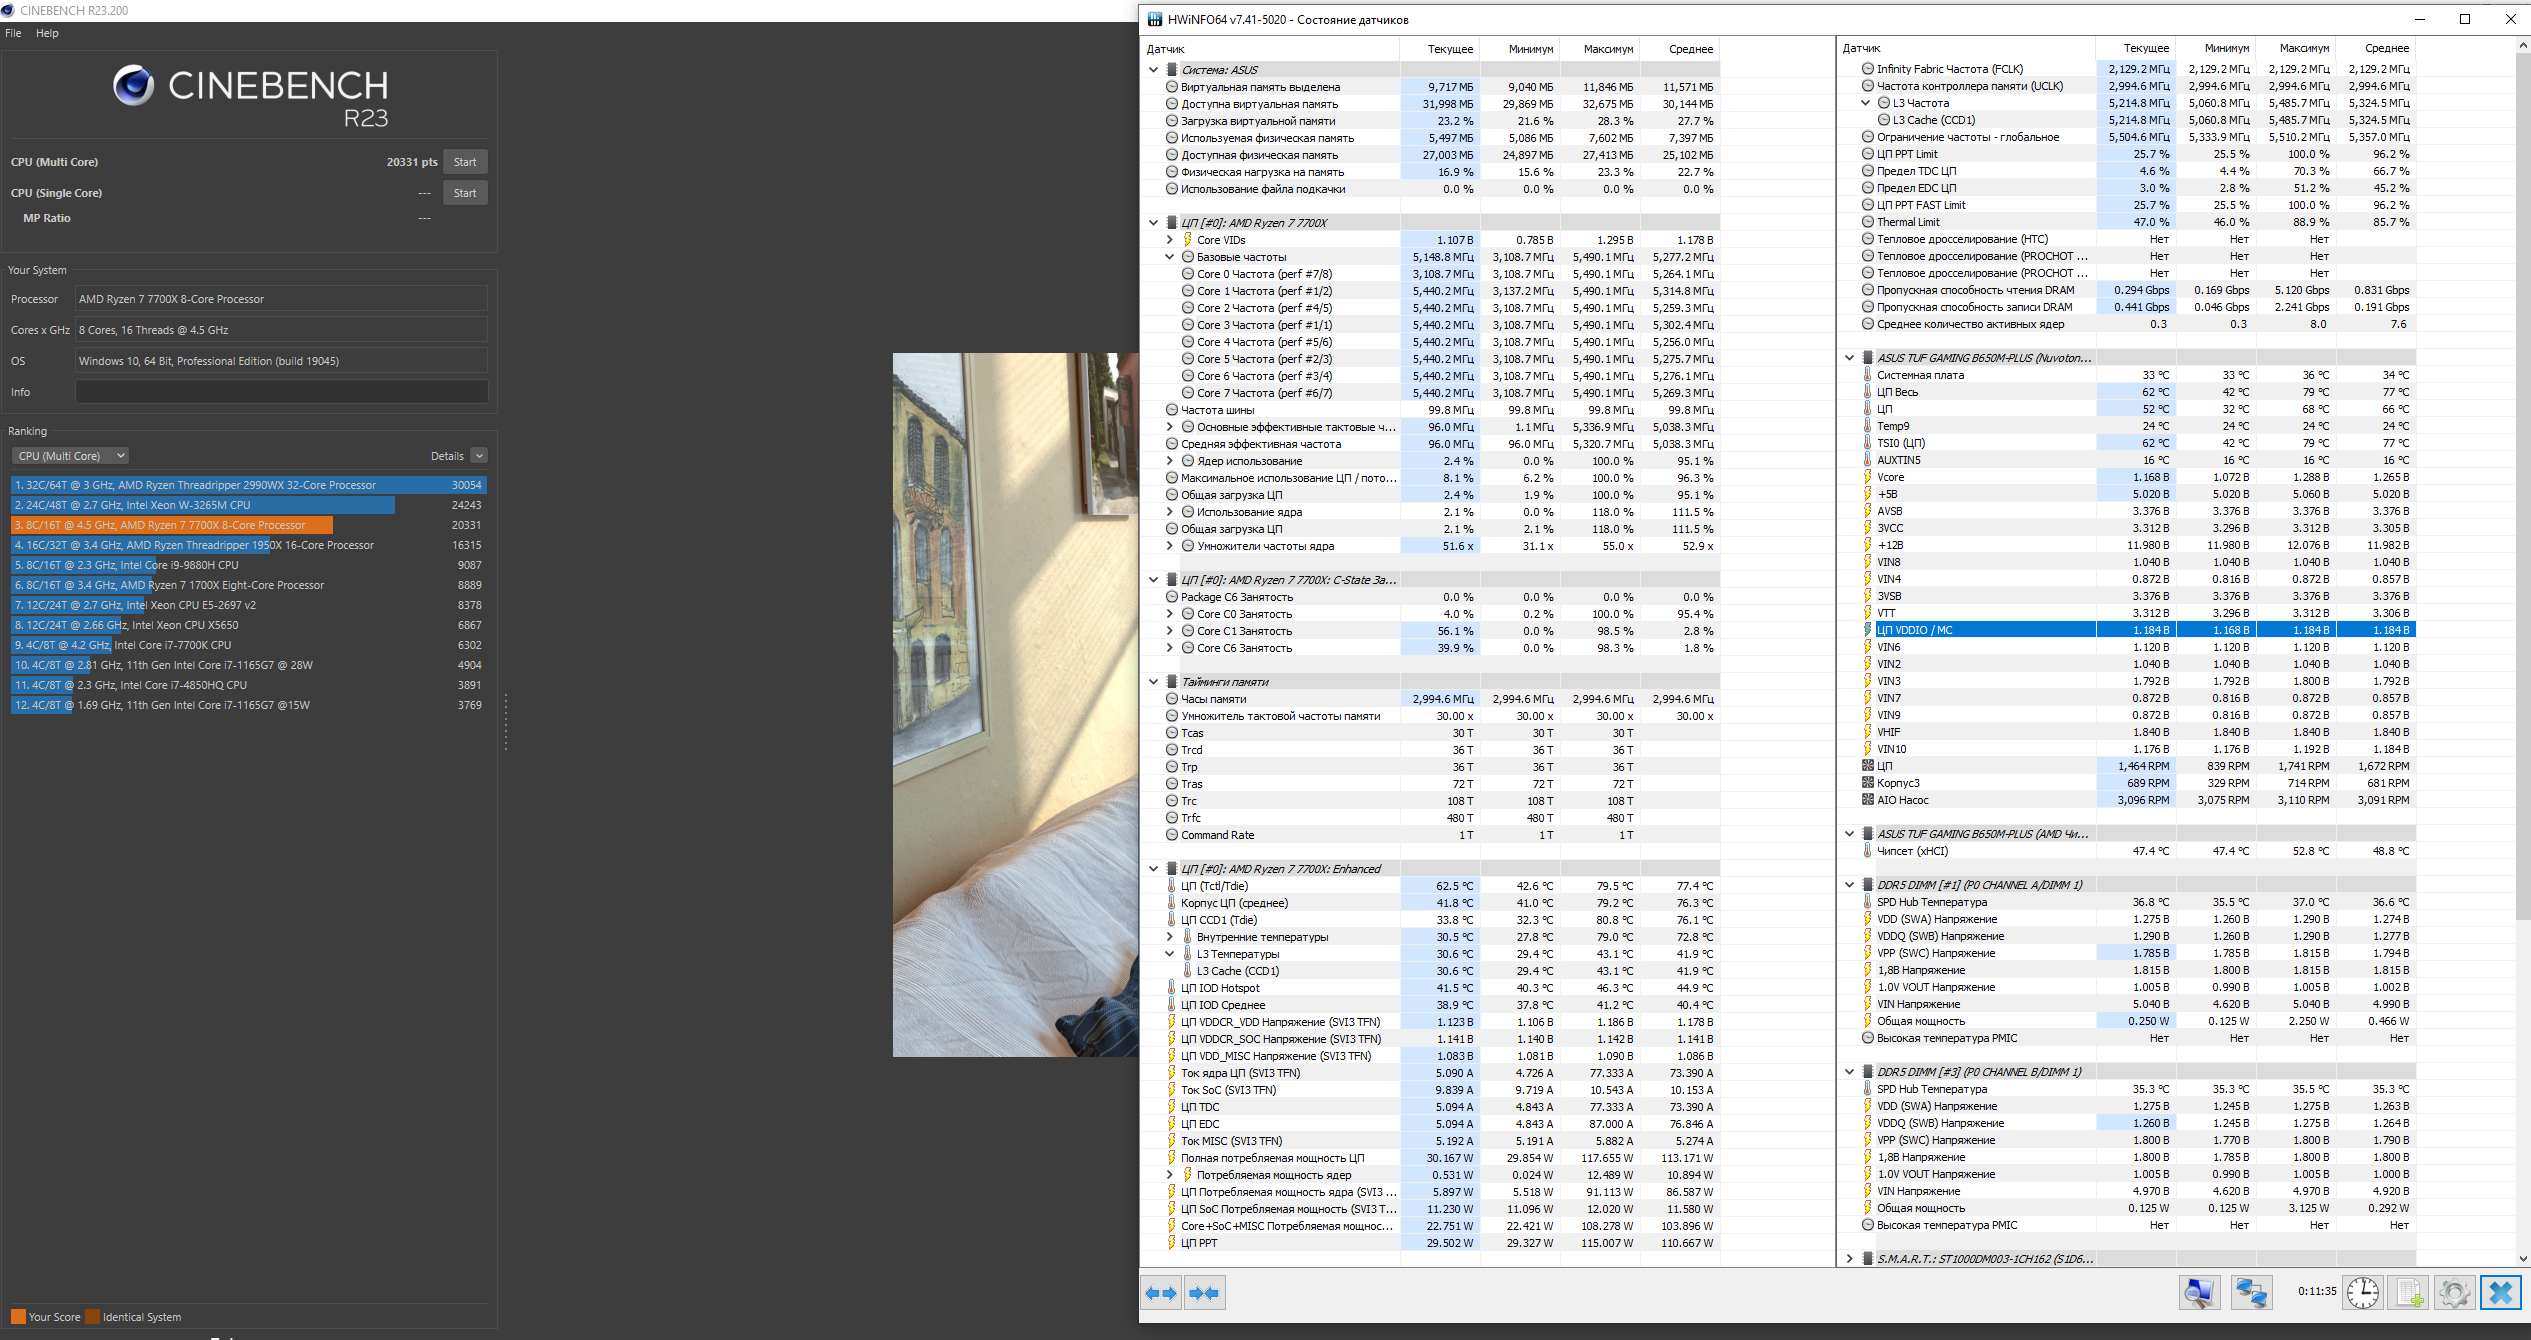Start the CPU Single Core benchmark

click(465, 193)
